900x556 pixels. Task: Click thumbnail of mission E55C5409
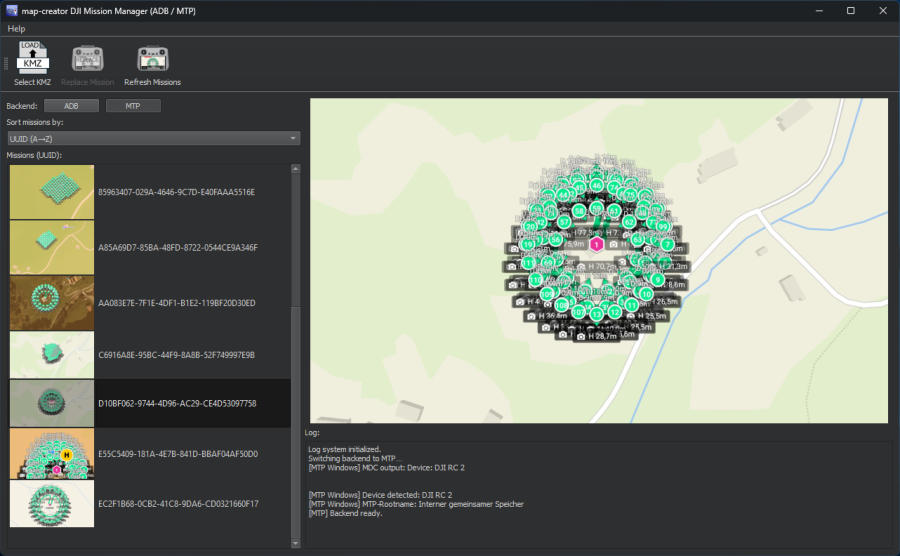[x=52, y=453]
